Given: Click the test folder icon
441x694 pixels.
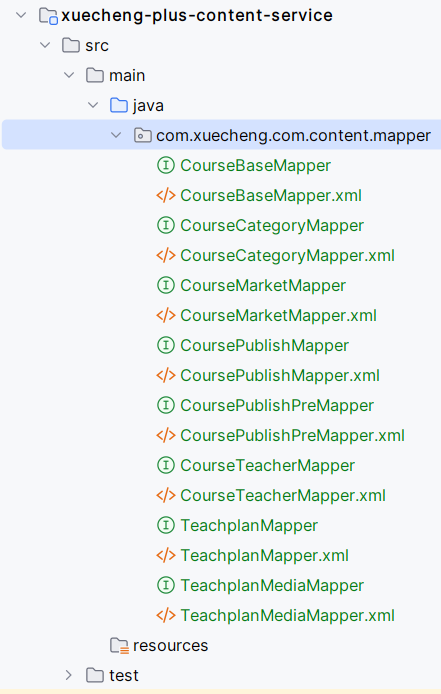Looking at the screenshot, I should [95, 675].
